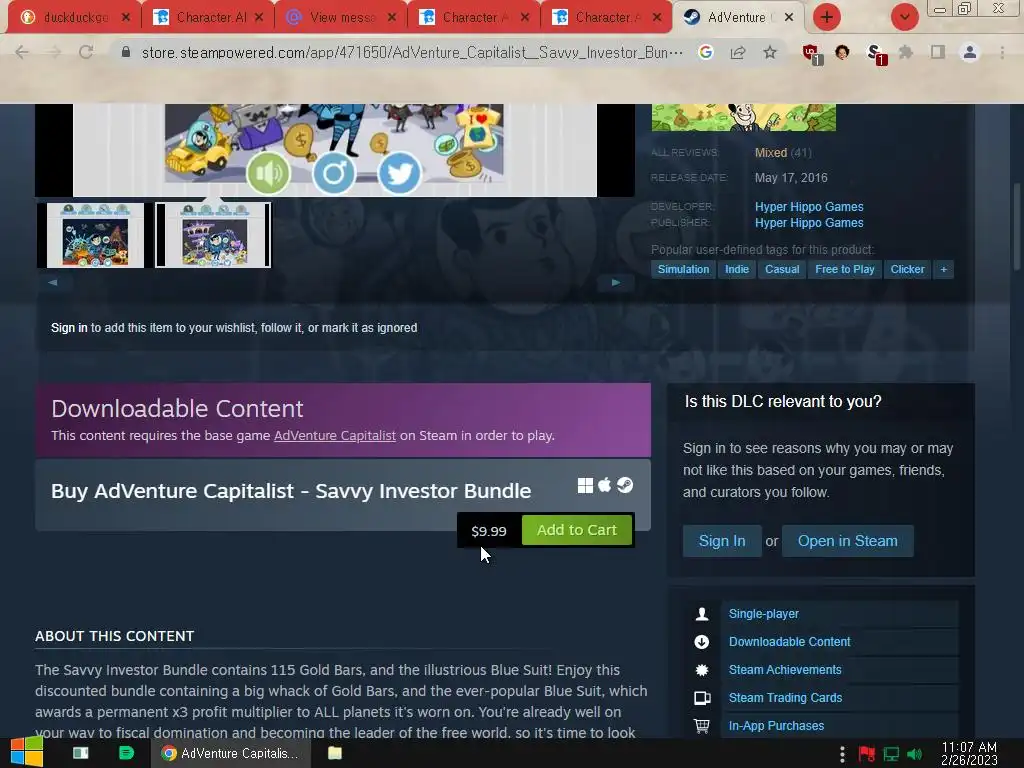Bookmark this page with the star icon
This screenshot has width=1024, height=768.
click(x=770, y=52)
